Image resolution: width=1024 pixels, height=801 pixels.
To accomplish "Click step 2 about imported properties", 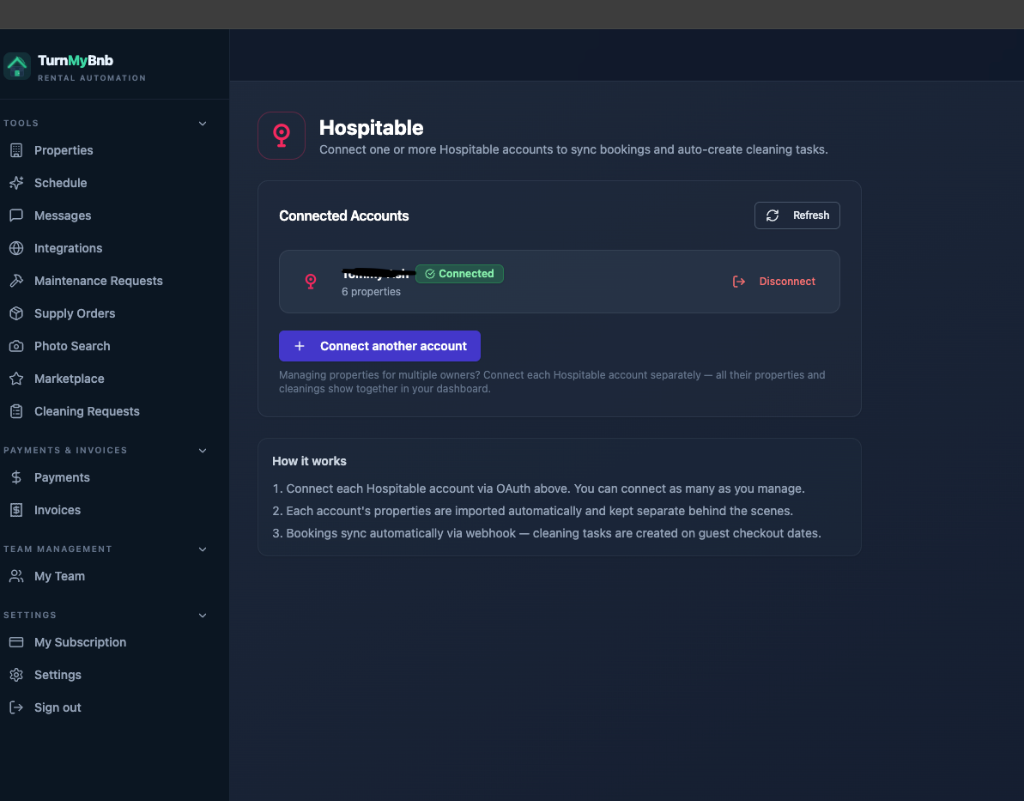I will point(532,511).
